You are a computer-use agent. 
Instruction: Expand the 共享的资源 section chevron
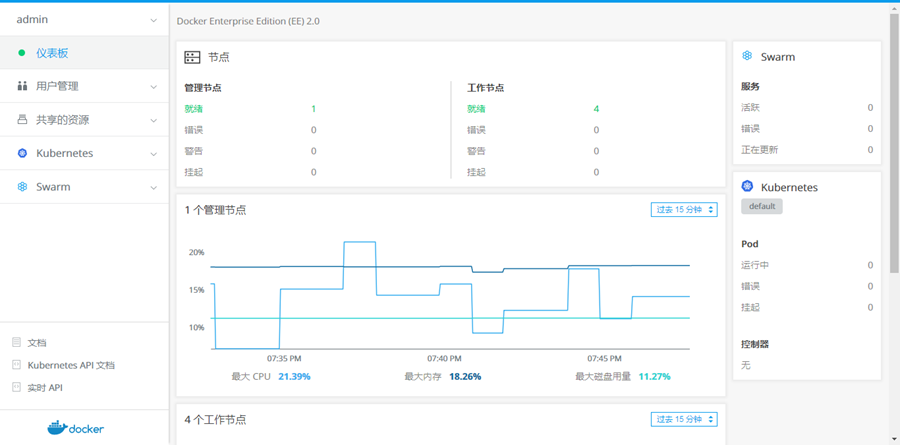point(153,121)
